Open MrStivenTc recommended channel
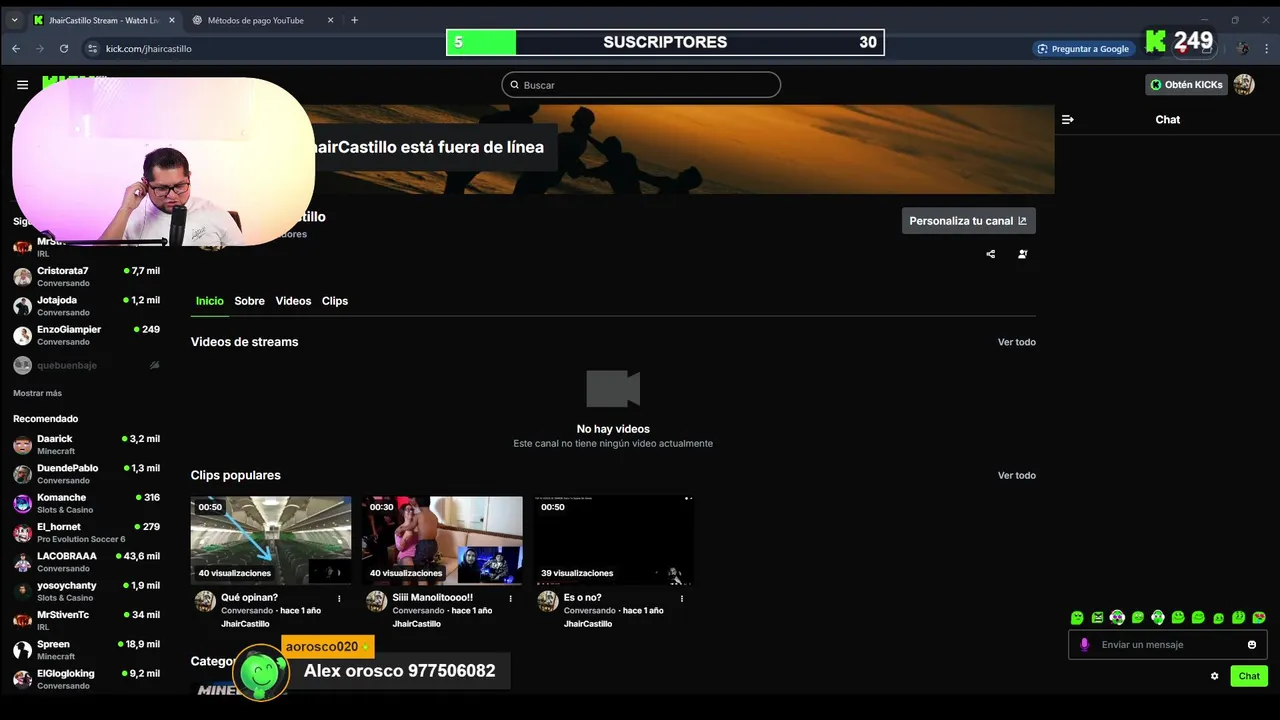The height and width of the screenshot is (720, 1280). tap(87, 621)
